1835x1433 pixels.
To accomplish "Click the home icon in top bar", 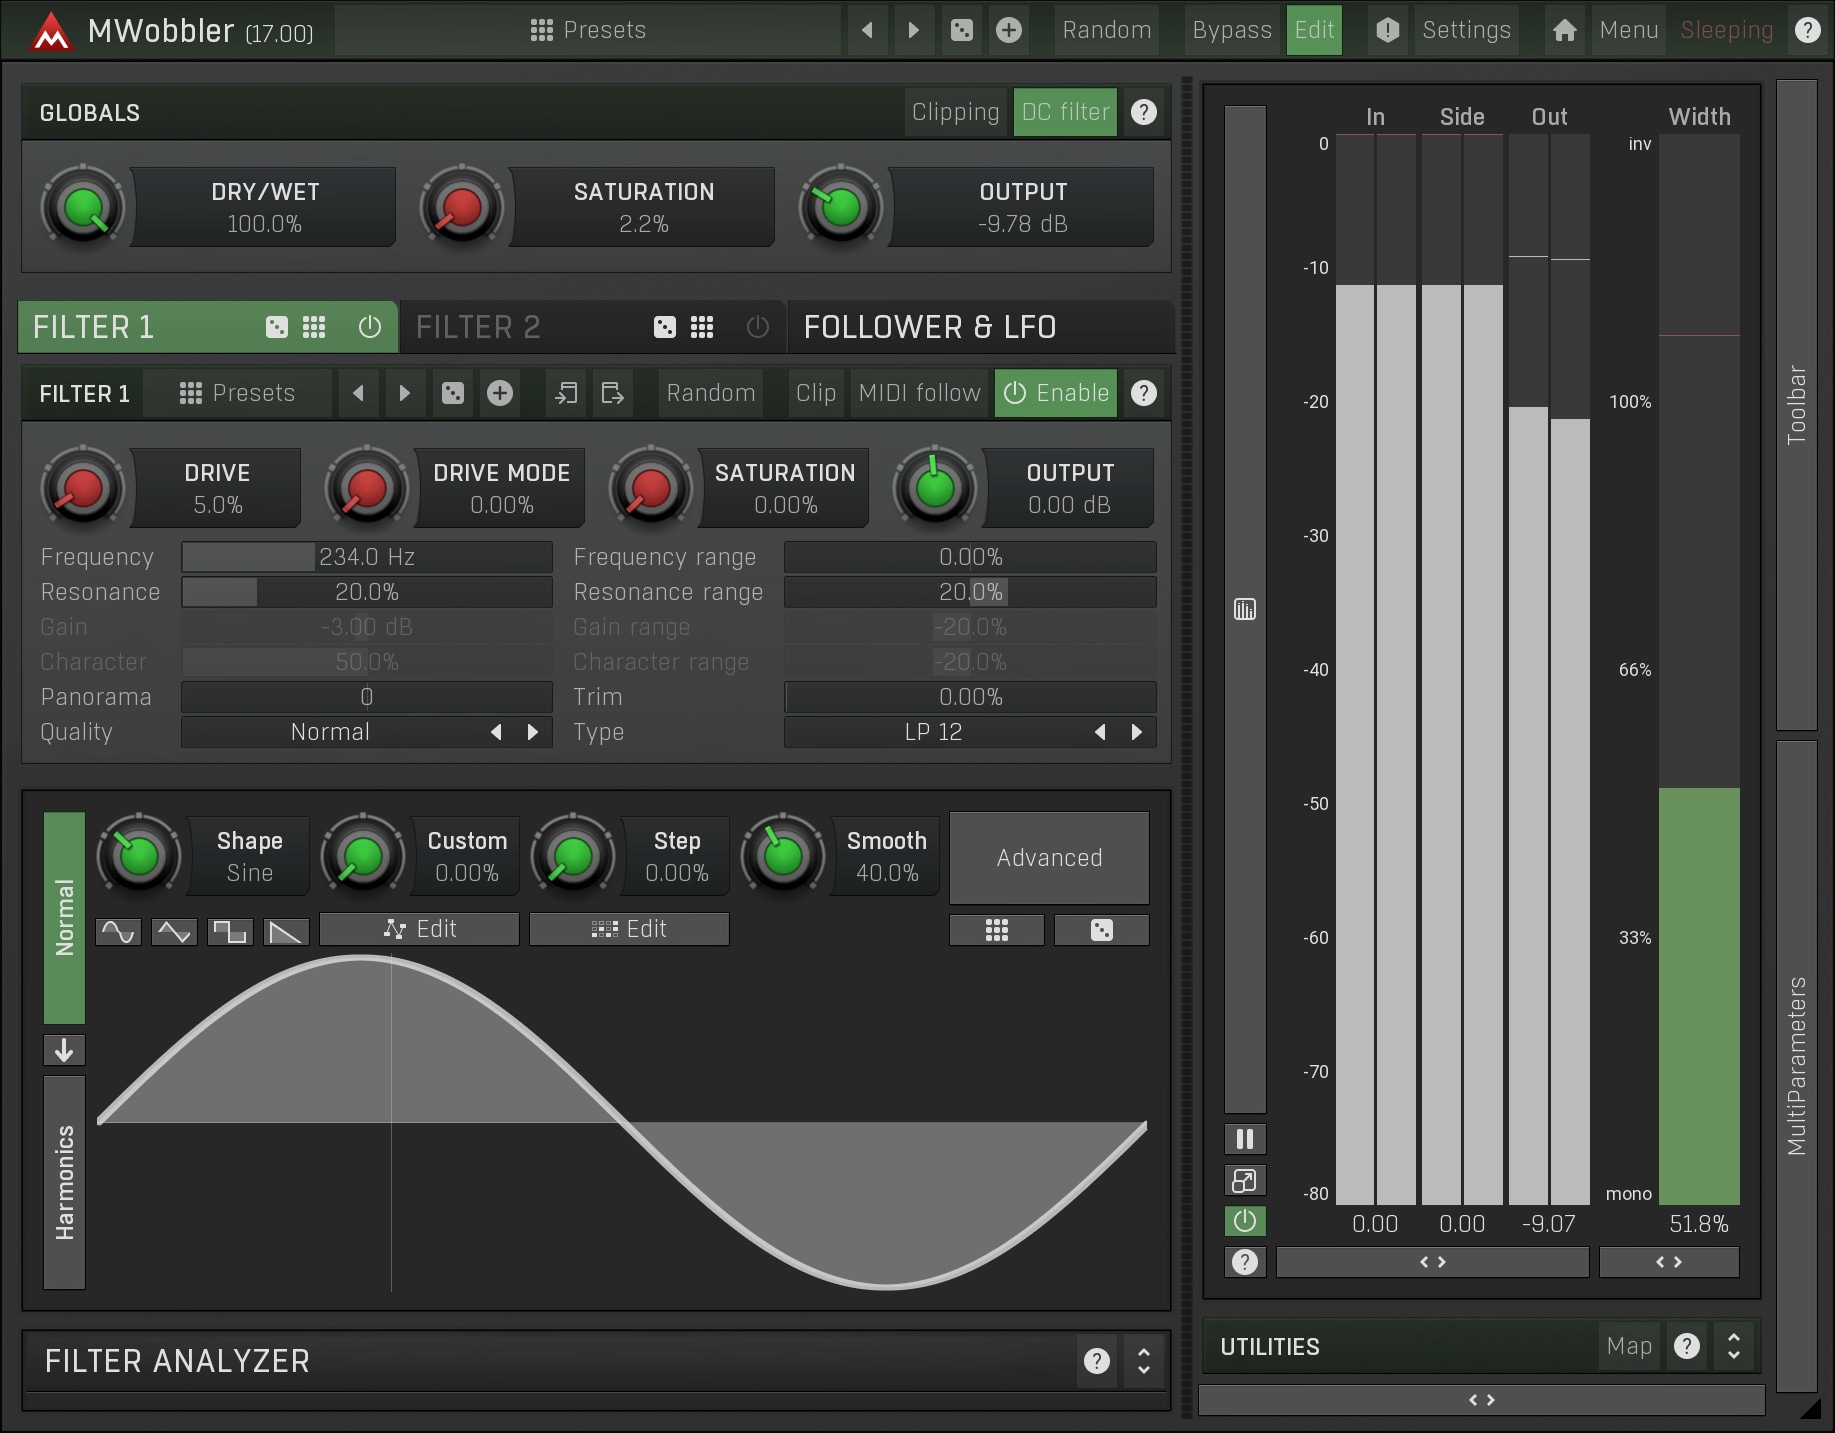I will point(1564,30).
